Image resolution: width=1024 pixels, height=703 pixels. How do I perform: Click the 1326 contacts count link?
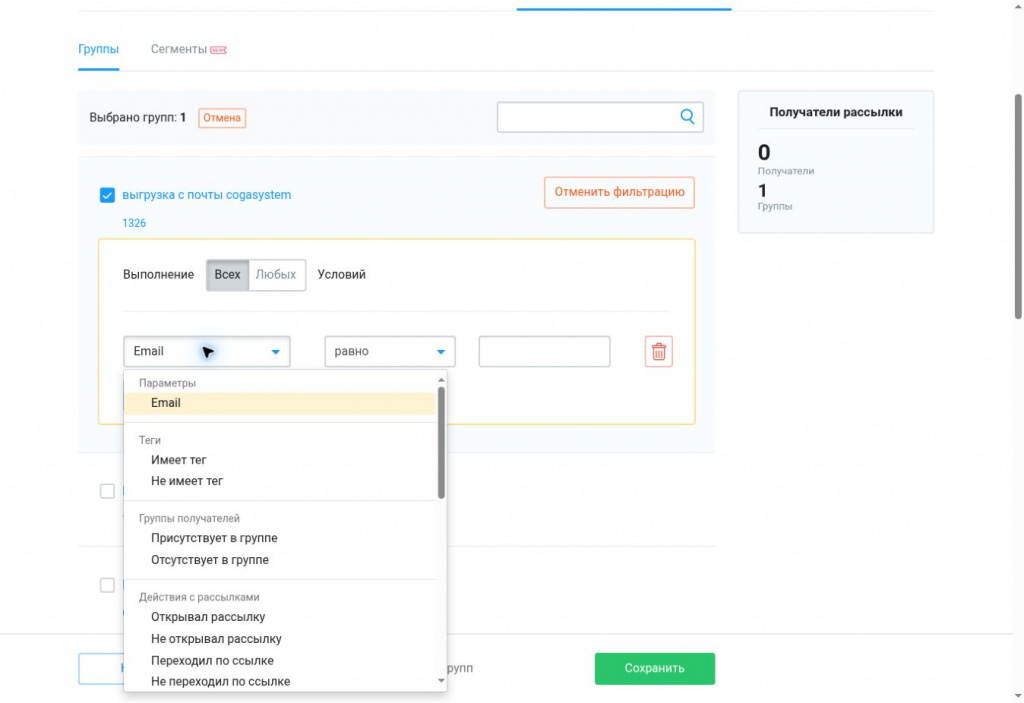click(134, 223)
